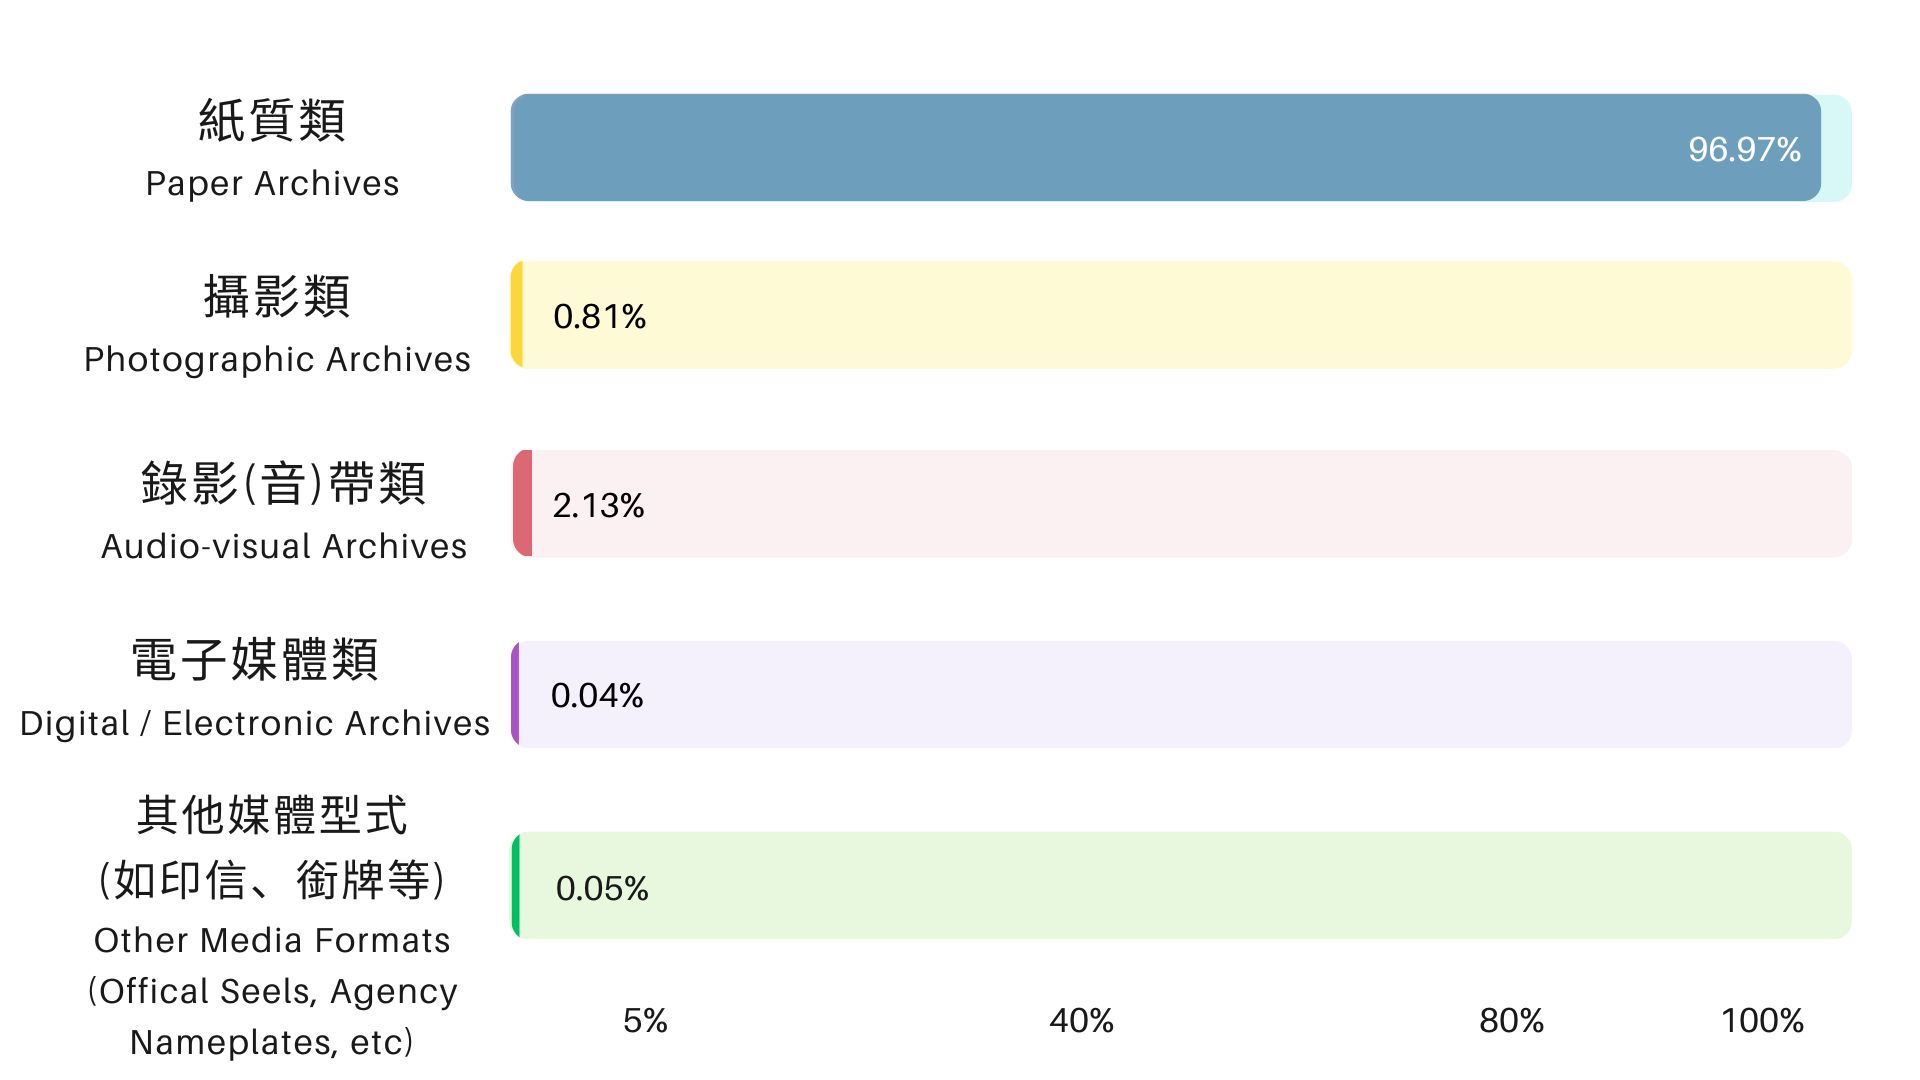This screenshot has width=1920, height=1080.
Task: Select the Other Media Formats label
Action: click(x=272, y=941)
